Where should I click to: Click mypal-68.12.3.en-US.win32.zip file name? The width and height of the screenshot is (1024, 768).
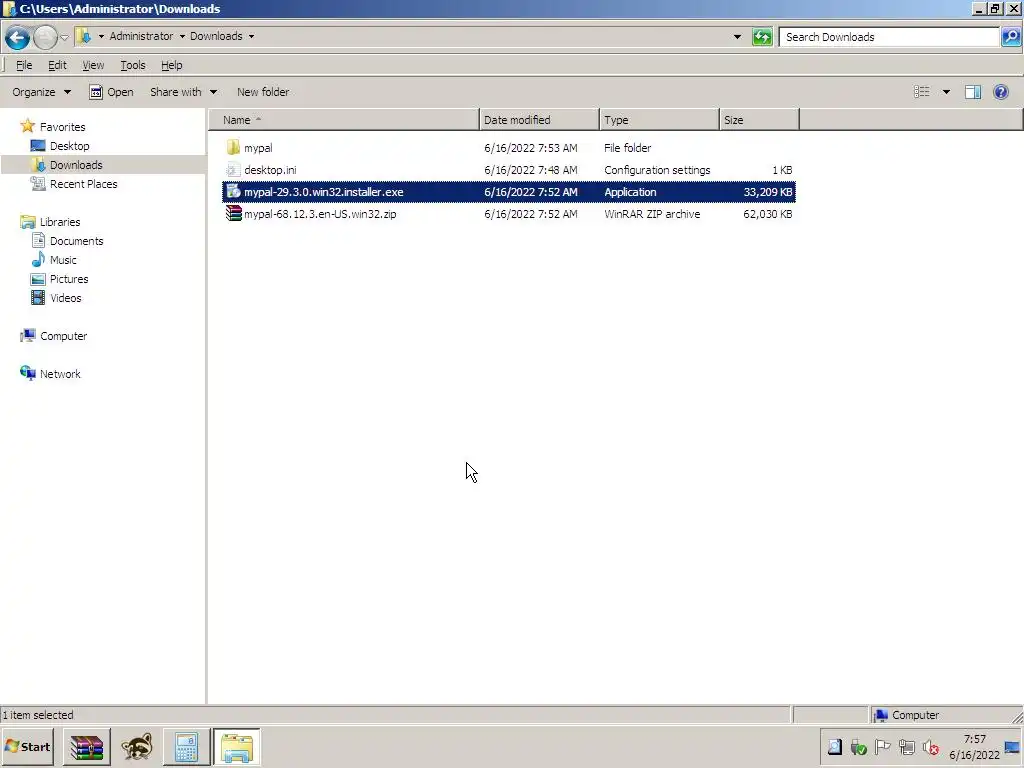pyautogui.click(x=320, y=214)
